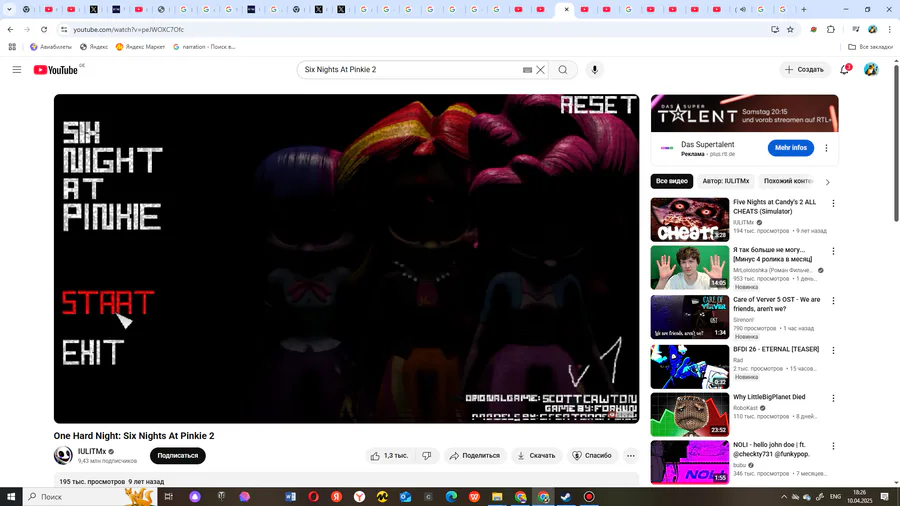The height and width of the screenshot is (506, 900).
Task: Open the Авиабилеты bookmark
Action: pos(51,47)
